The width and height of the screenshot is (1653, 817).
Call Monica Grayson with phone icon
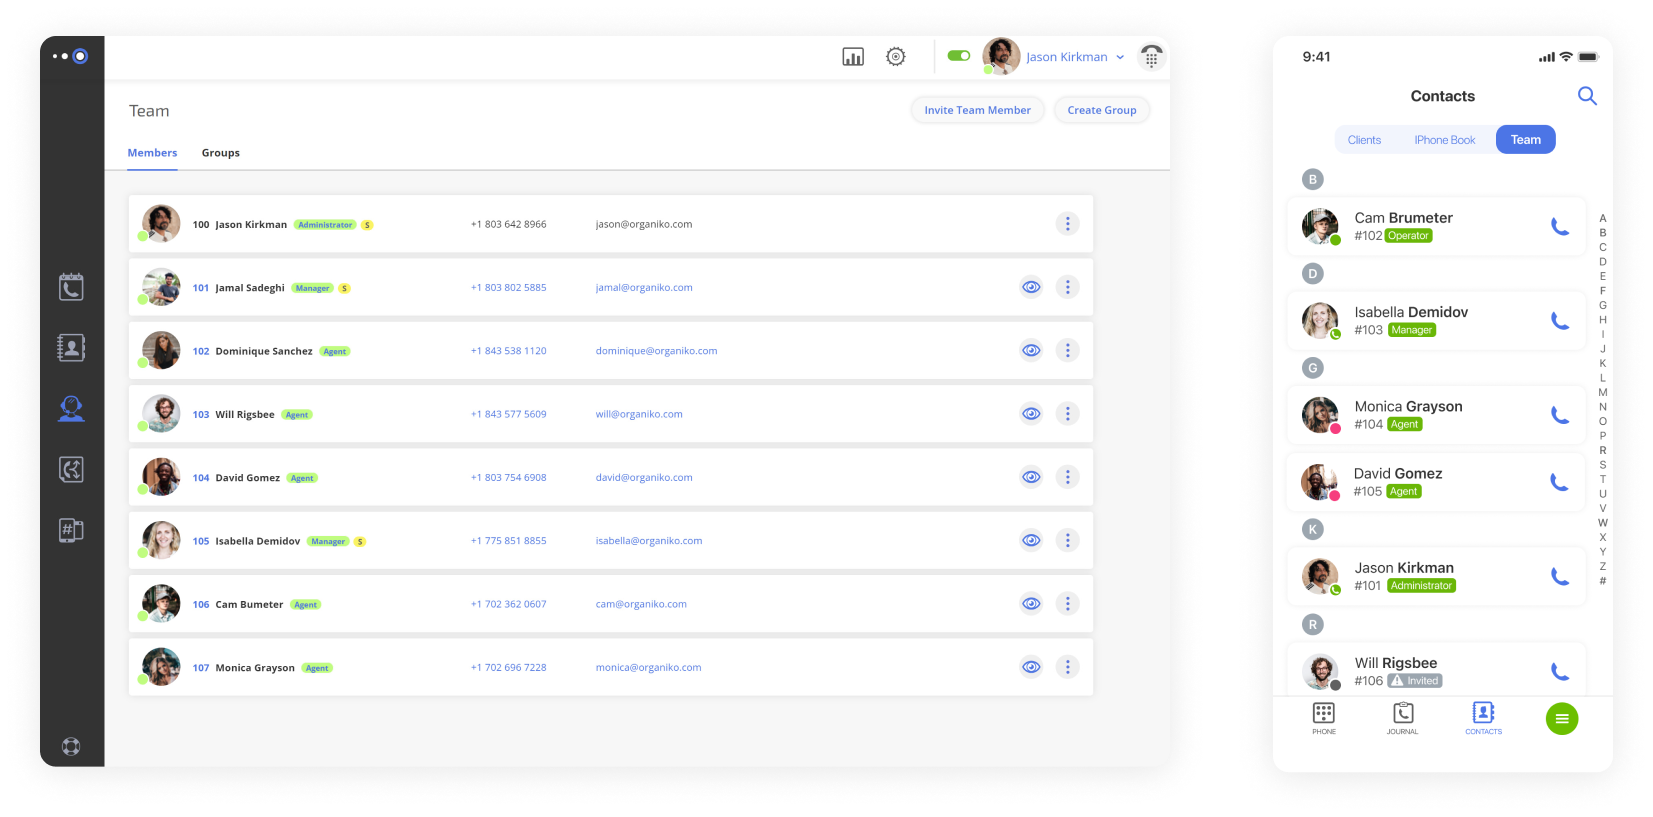pyautogui.click(x=1560, y=415)
